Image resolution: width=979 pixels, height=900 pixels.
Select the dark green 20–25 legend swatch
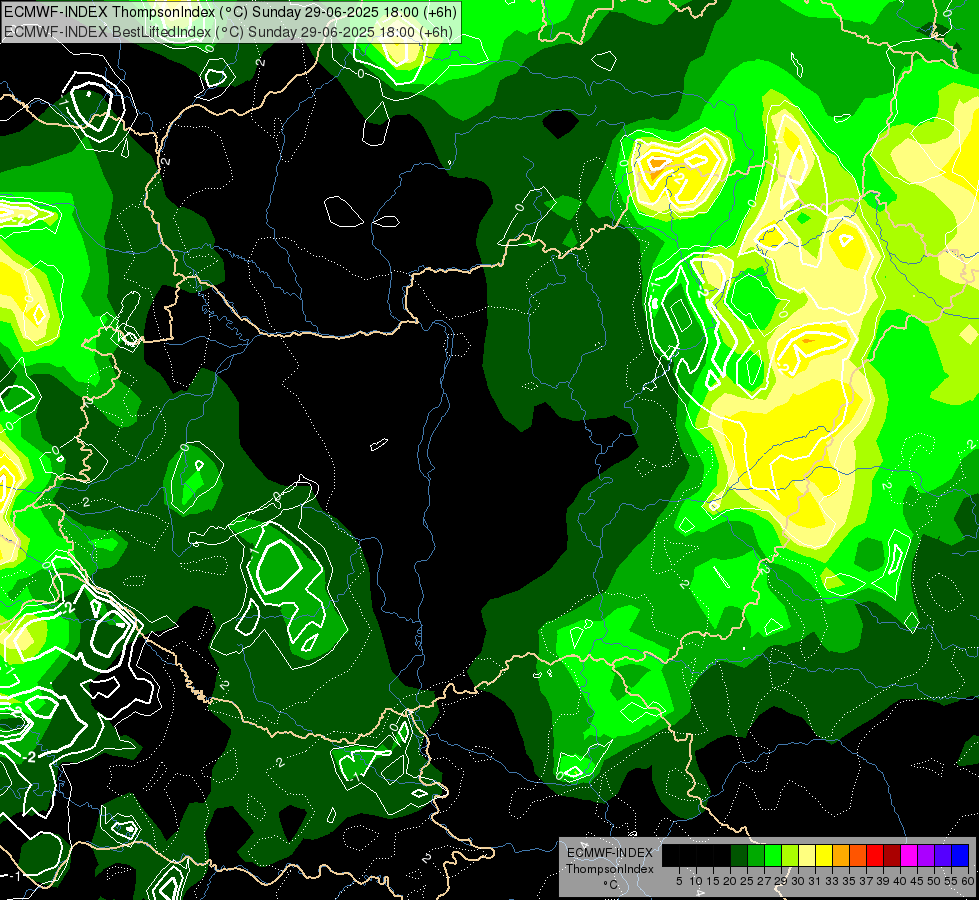point(739,855)
